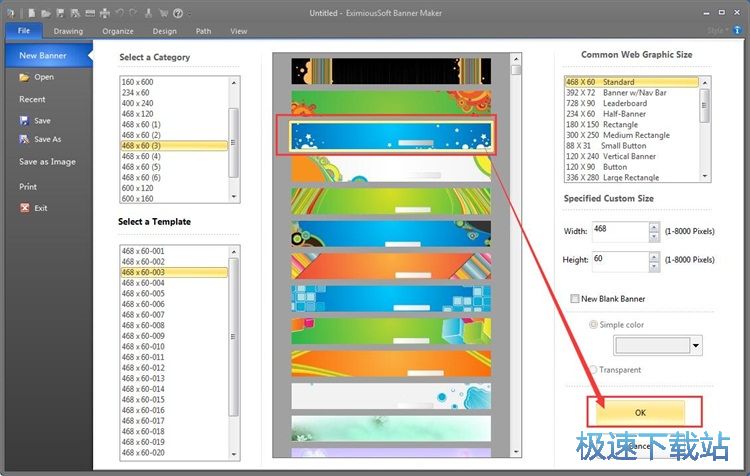
Task: Click the red Exit icon in the File sidebar
Action: coord(24,208)
